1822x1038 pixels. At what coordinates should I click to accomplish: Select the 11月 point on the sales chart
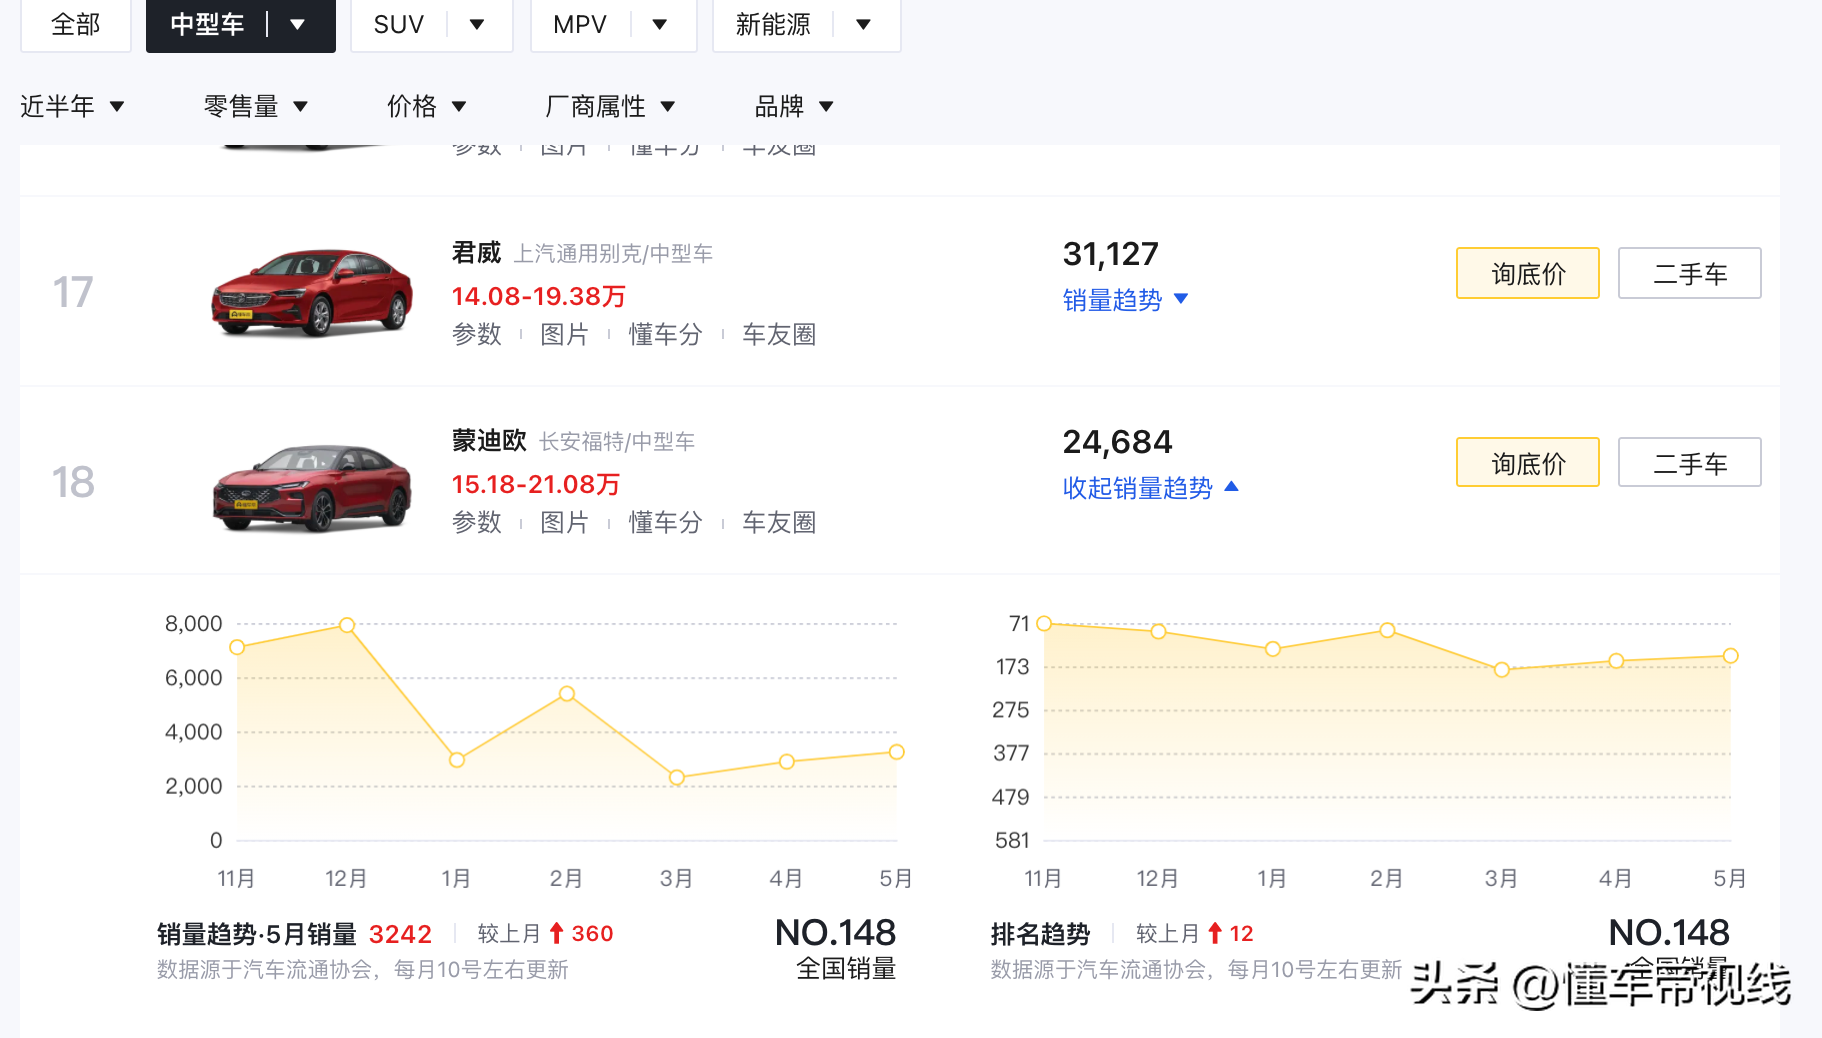(x=237, y=647)
